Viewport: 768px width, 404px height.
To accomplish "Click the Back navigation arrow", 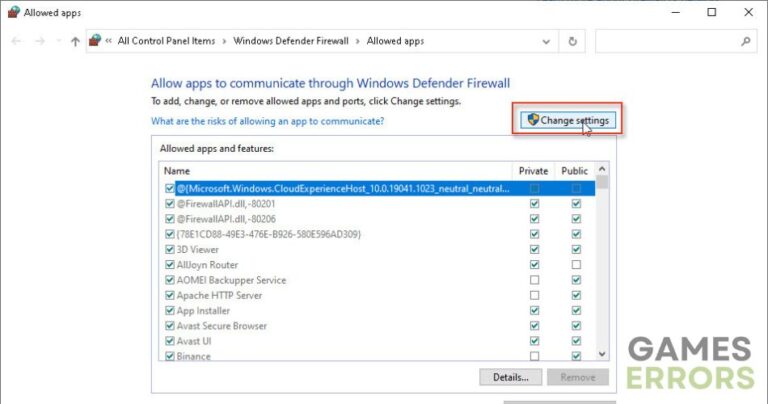I will click(16, 42).
